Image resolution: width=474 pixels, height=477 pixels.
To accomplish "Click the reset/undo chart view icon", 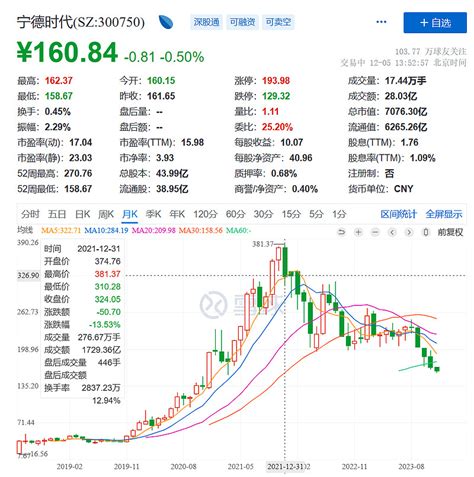I will click(341, 232).
